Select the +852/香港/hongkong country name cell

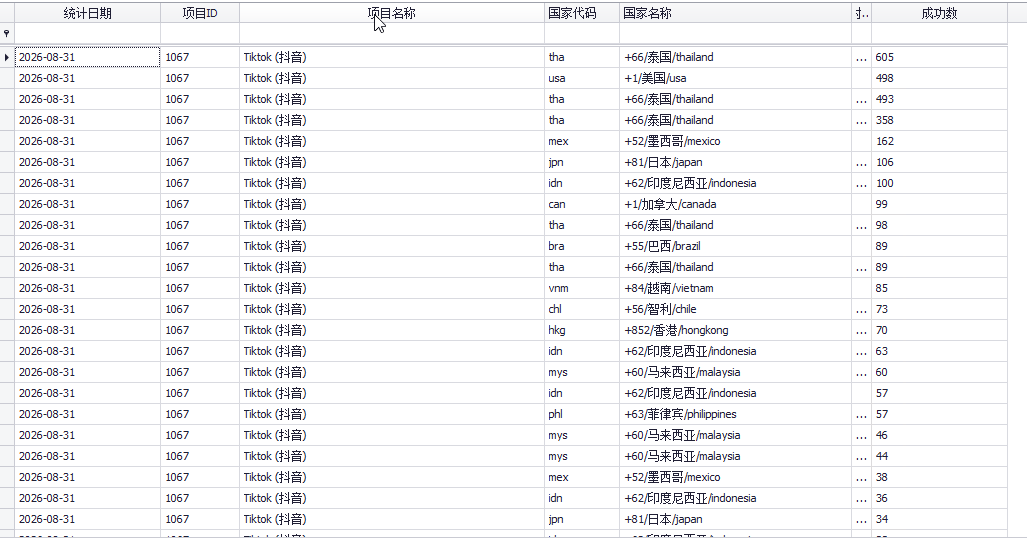click(x=736, y=330)
